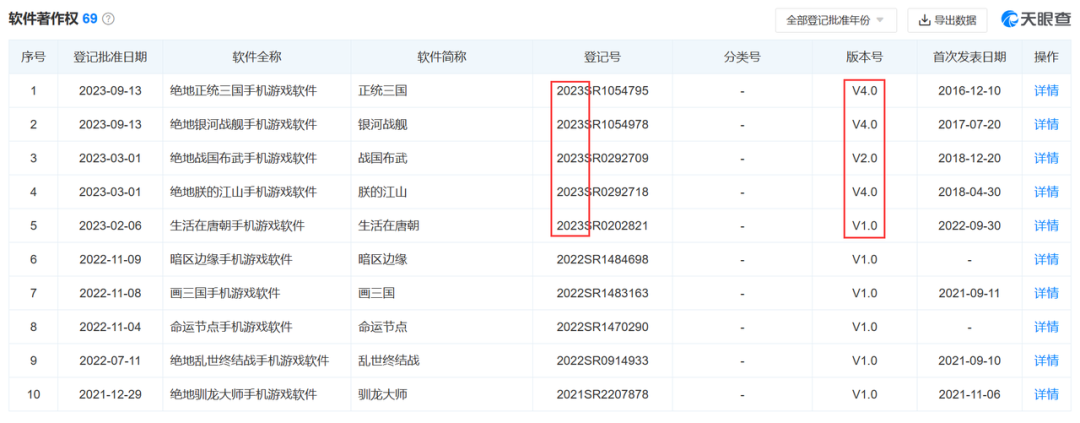The image size is (1080, 423).
Task: Open the 全部登记批准年份 dropdown
Action: [836, 20]
